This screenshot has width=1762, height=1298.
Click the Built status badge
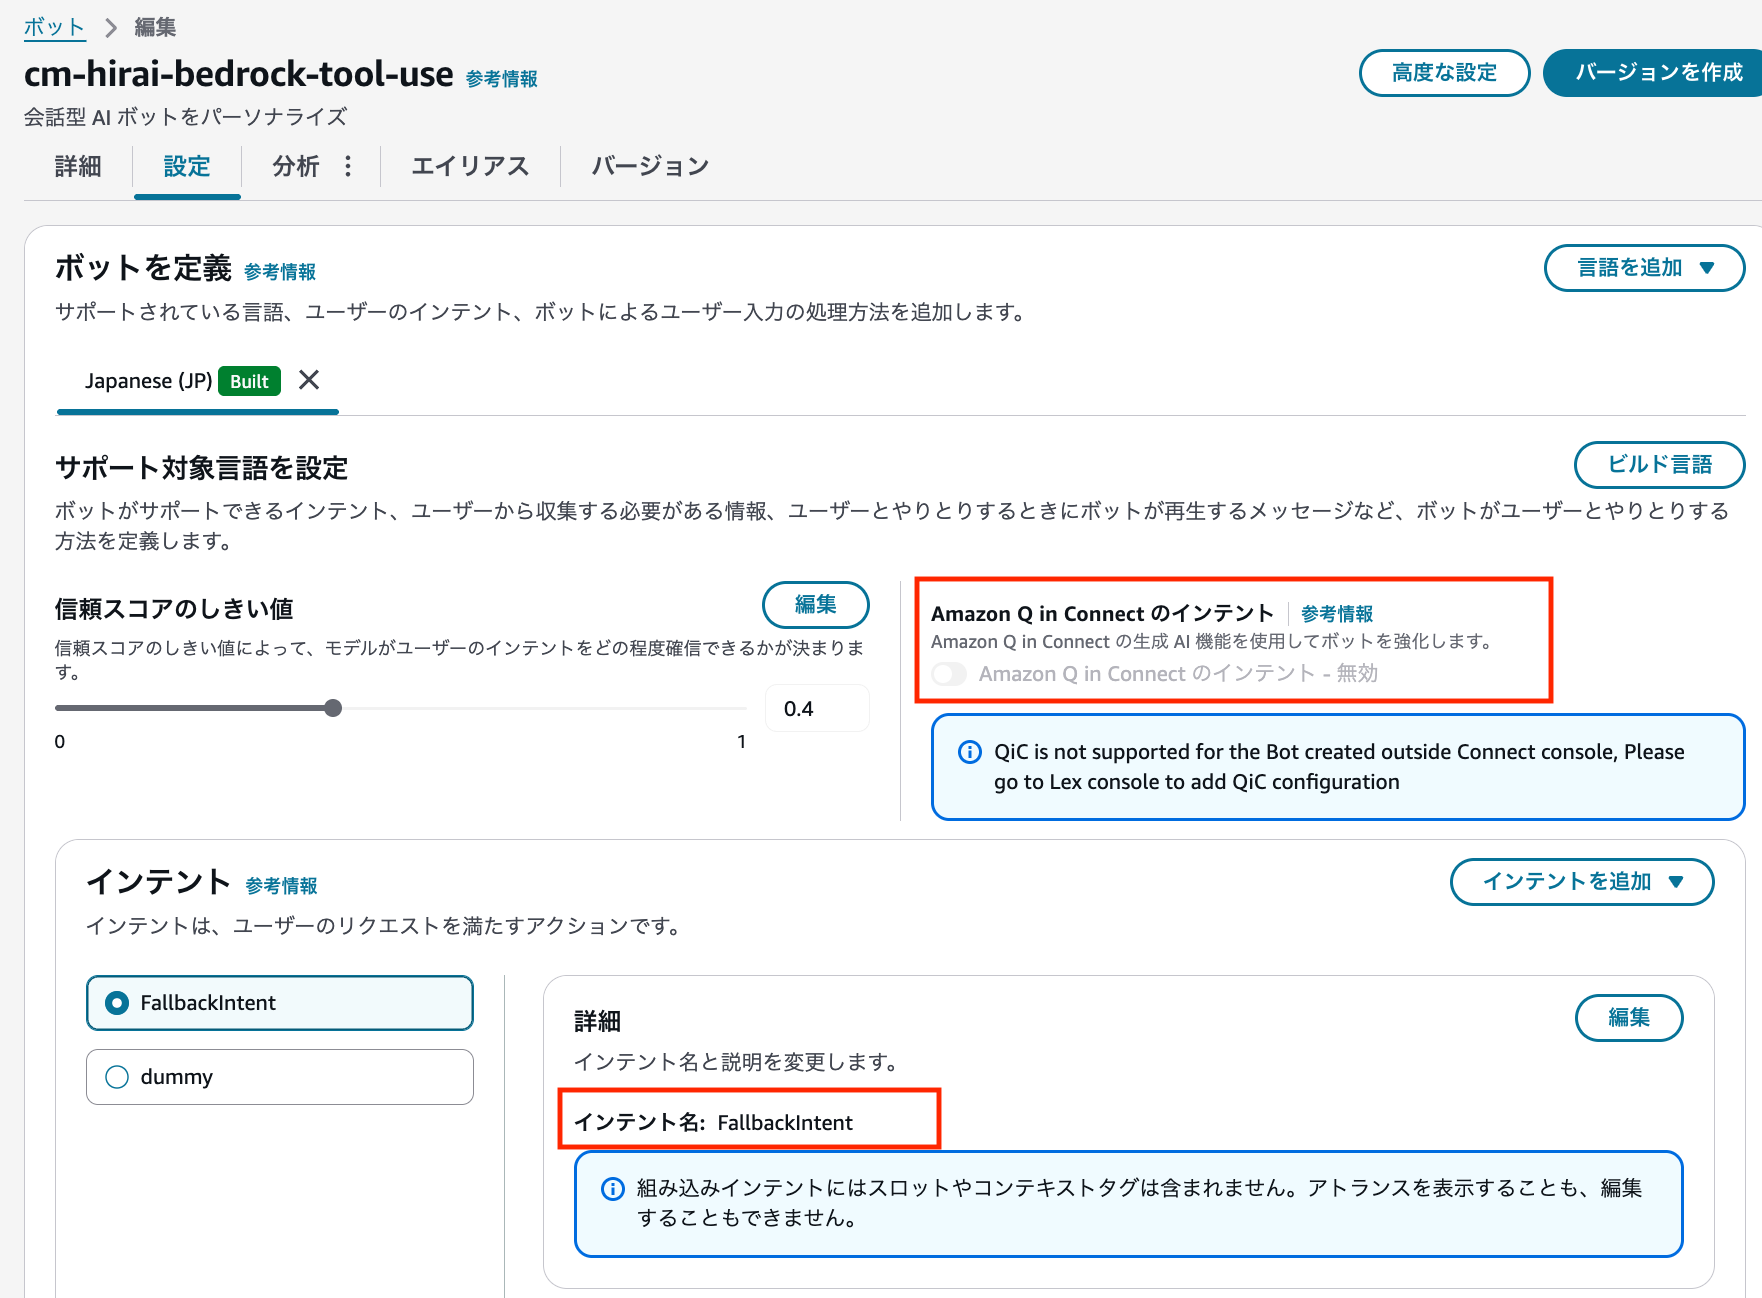249,381
